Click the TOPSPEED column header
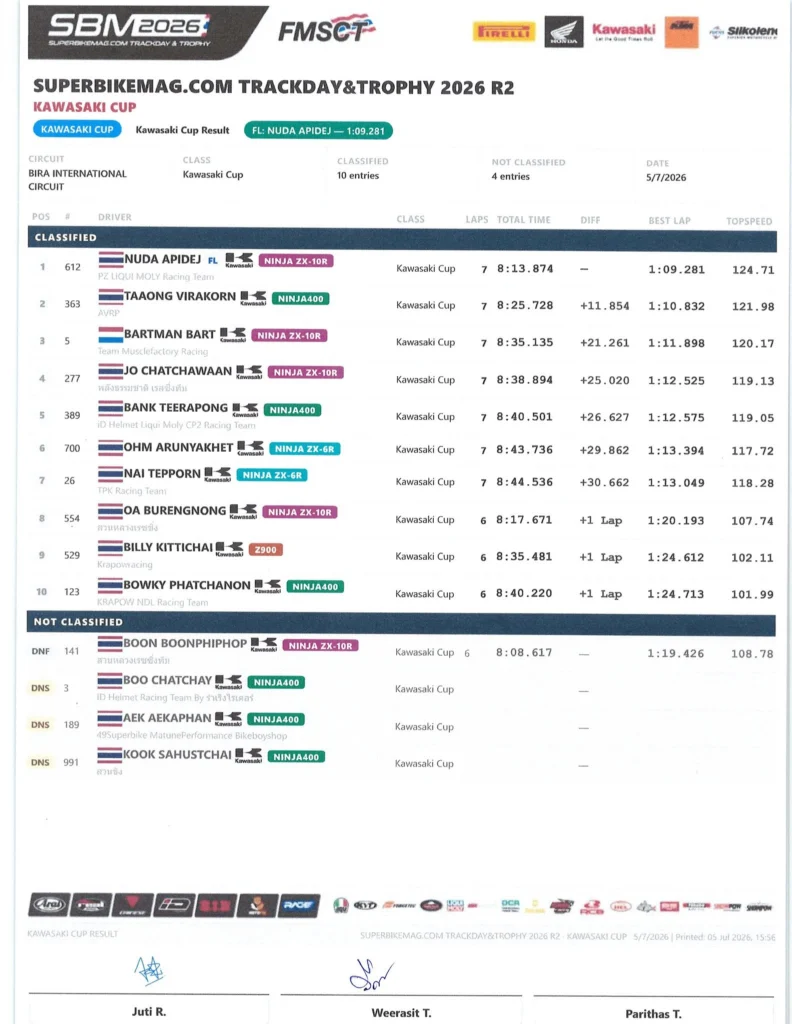792x1024 pixels. coord(749,221)
